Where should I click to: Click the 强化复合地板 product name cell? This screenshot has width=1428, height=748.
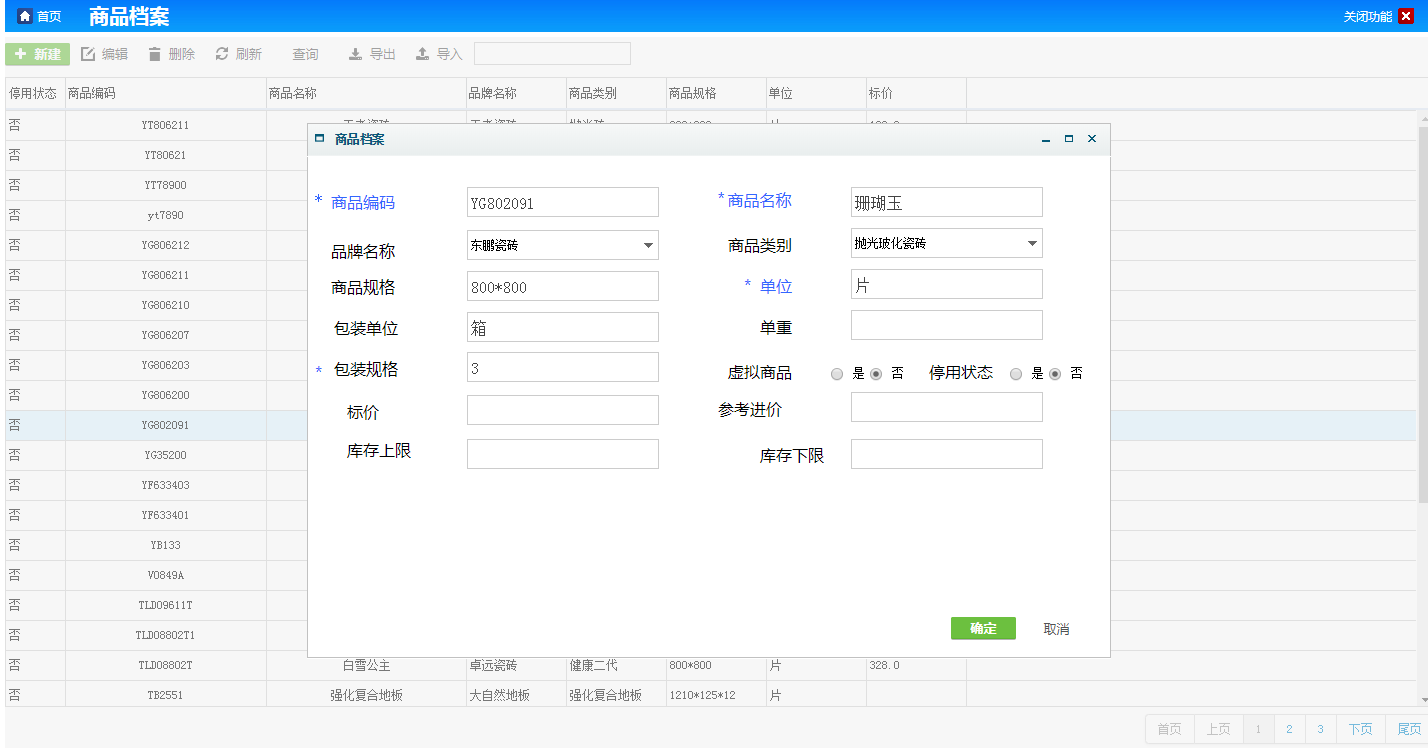tap(366, 695)
